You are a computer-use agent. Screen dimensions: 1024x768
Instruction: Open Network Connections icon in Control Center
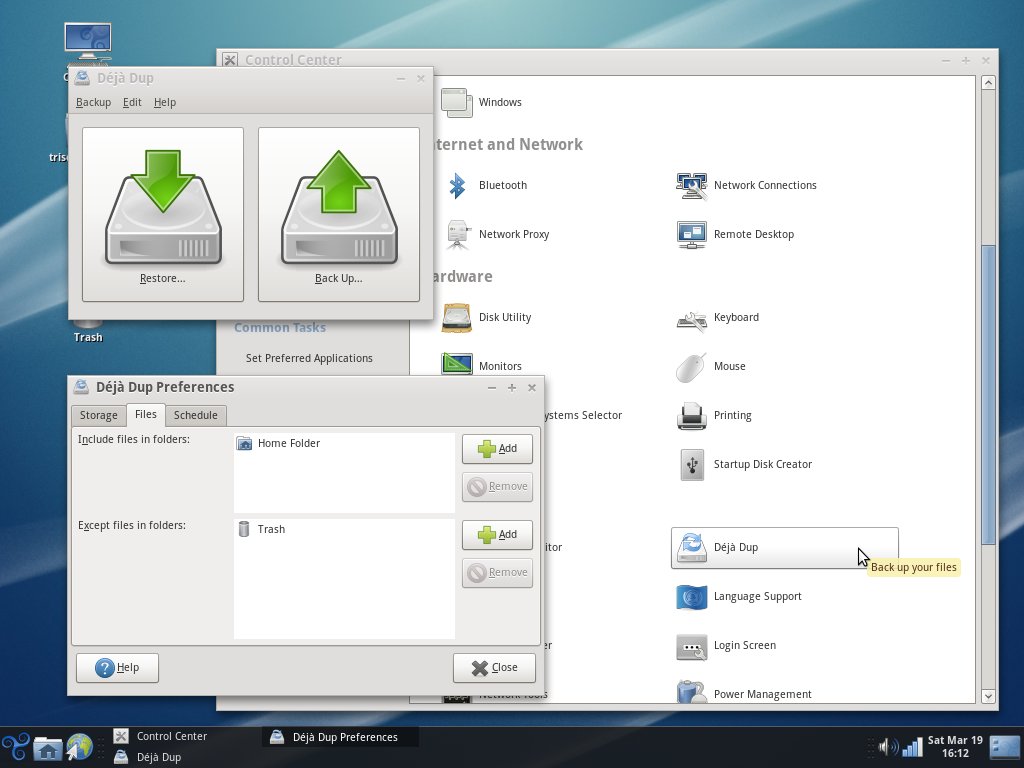[x=691, y=185]
